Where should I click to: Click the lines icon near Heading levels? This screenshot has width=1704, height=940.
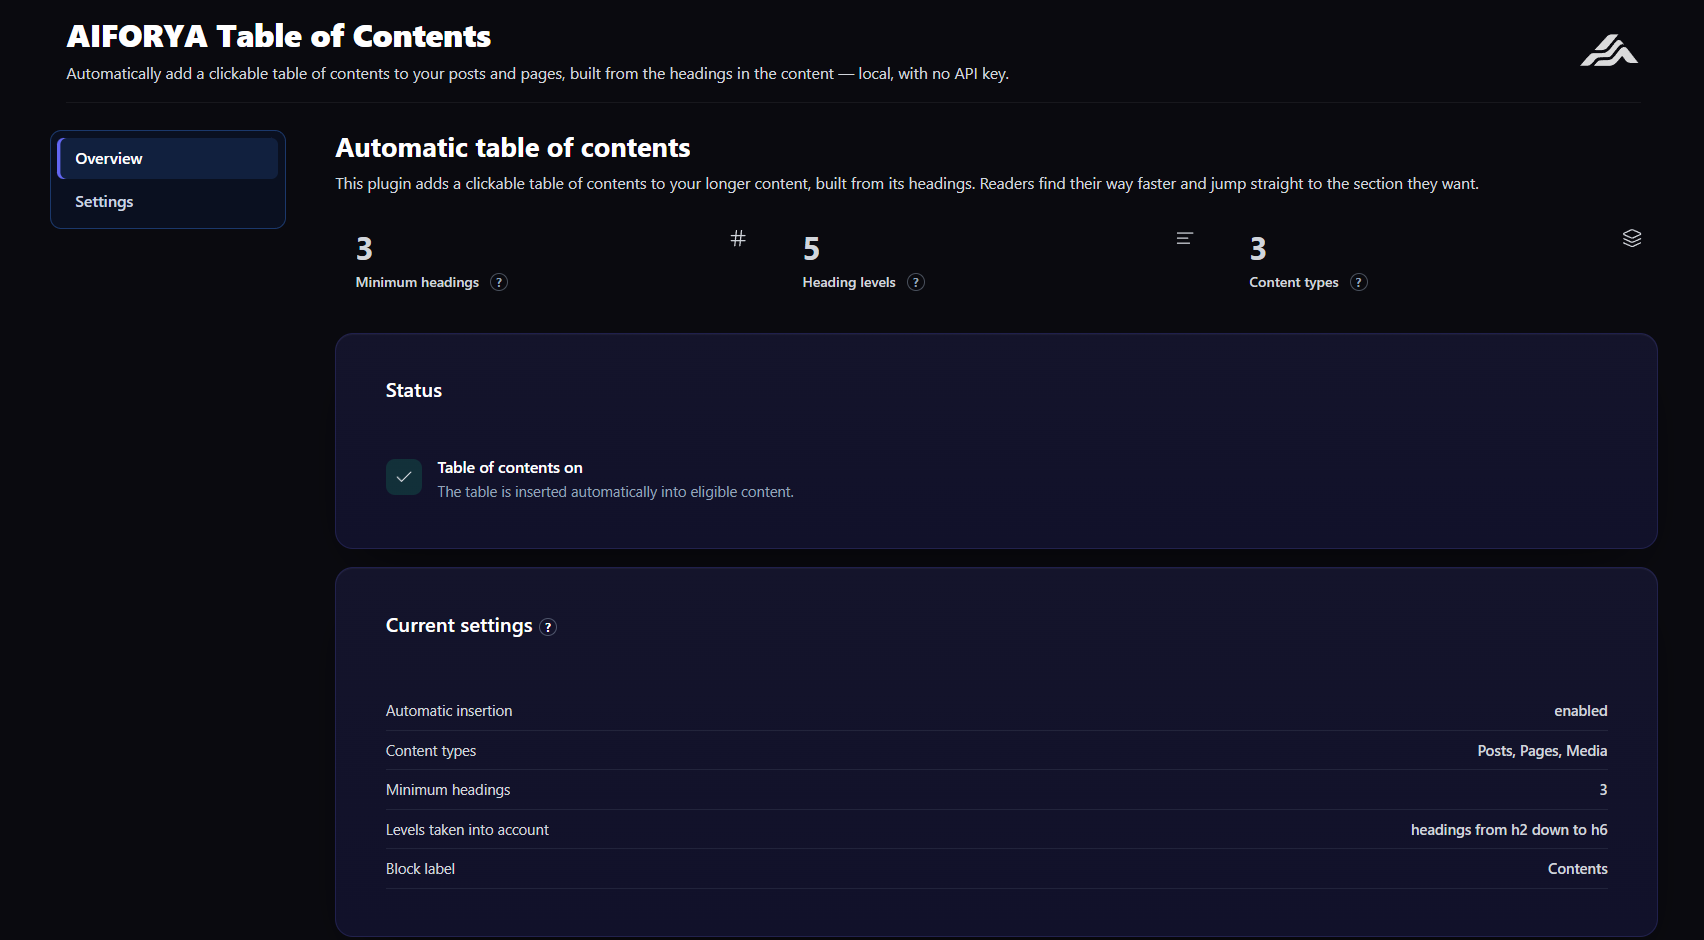(1185, 238)
